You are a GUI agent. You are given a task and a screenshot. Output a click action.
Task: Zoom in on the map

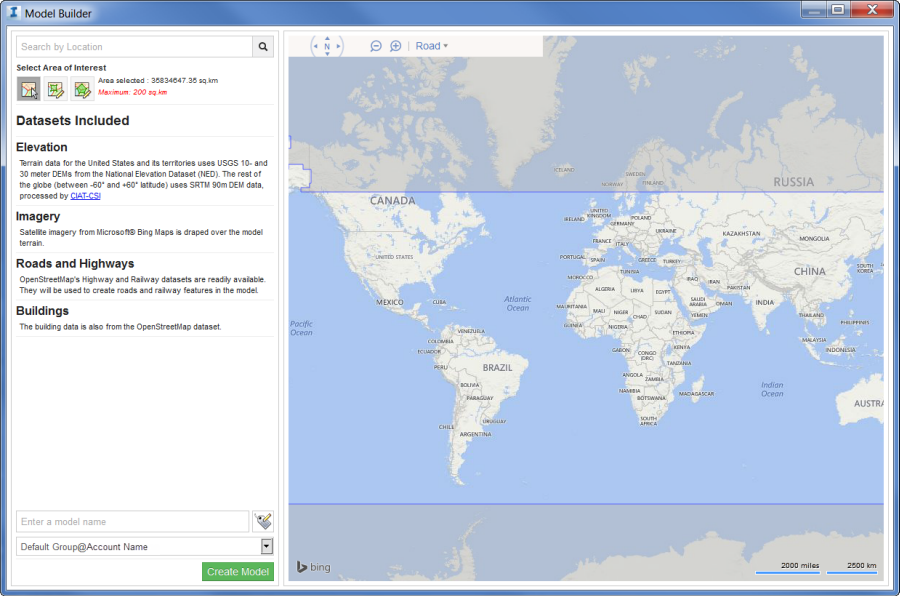tap(395, 46)
